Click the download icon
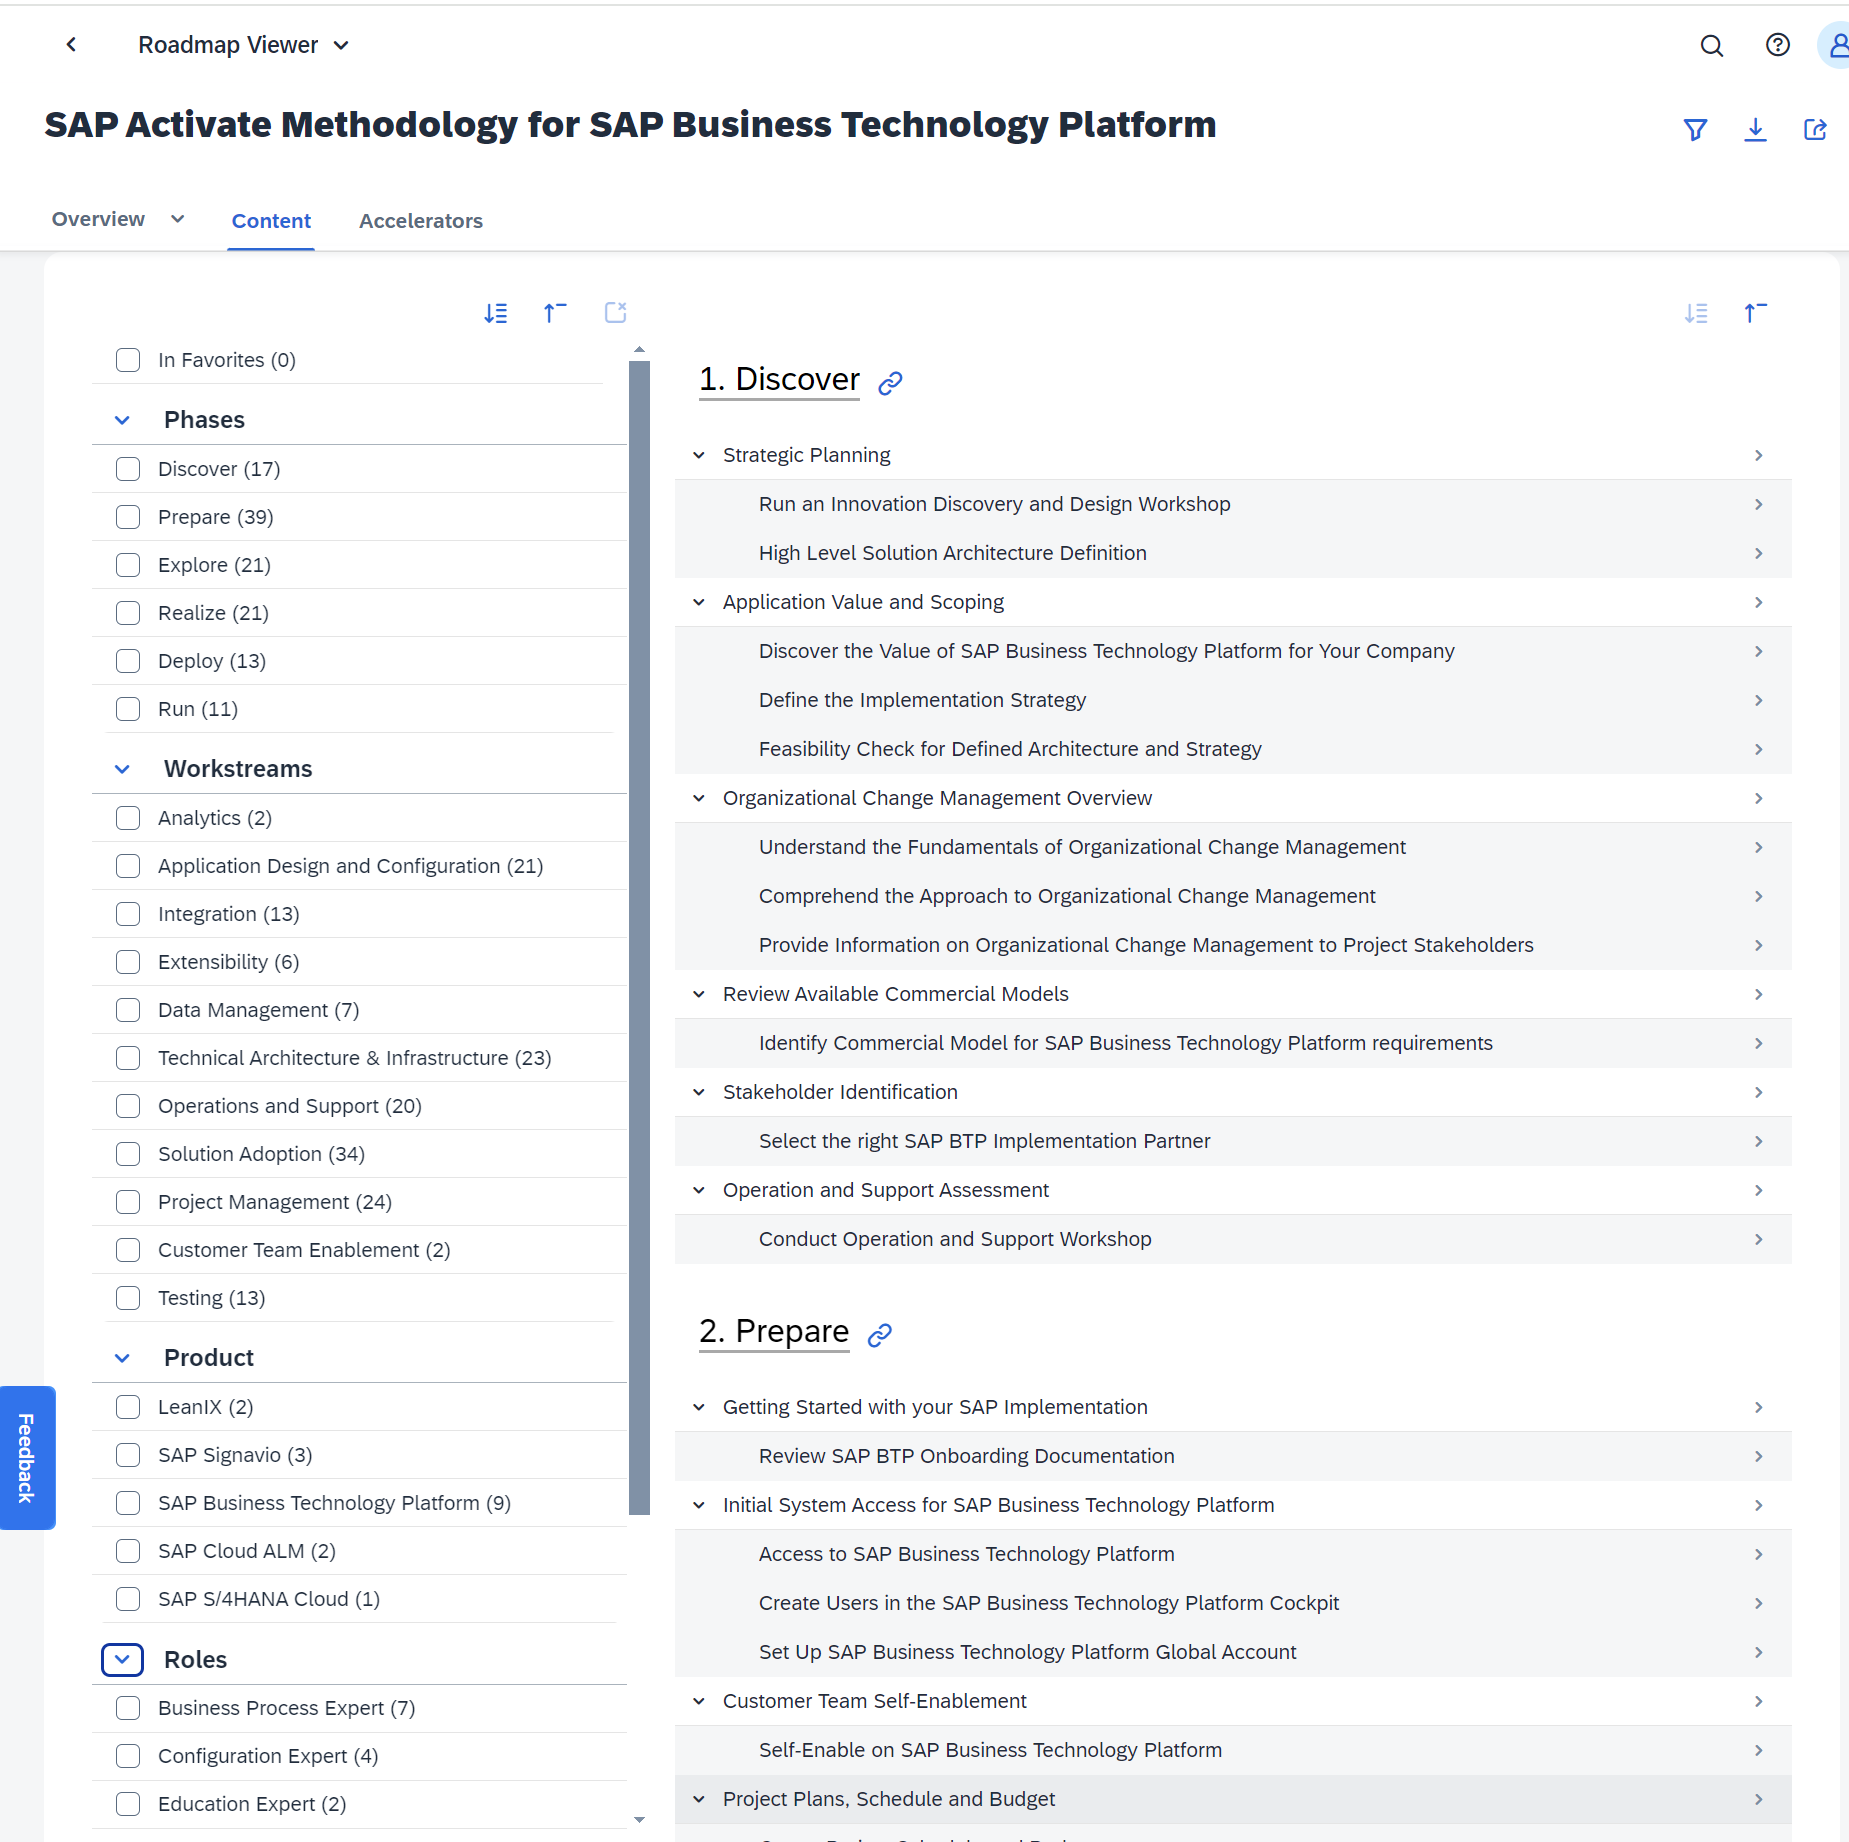Image resolution: width=1849 pixels, height=1842 pixels. tap(1755, 130)
